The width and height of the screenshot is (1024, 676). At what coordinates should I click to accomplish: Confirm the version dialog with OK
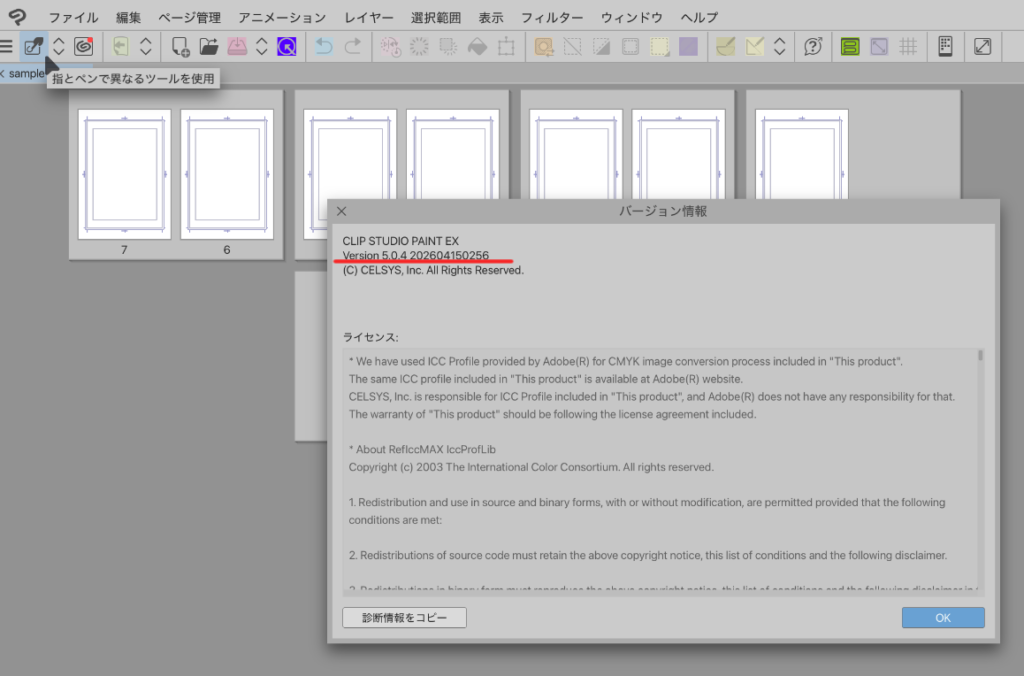coord(943,617)
